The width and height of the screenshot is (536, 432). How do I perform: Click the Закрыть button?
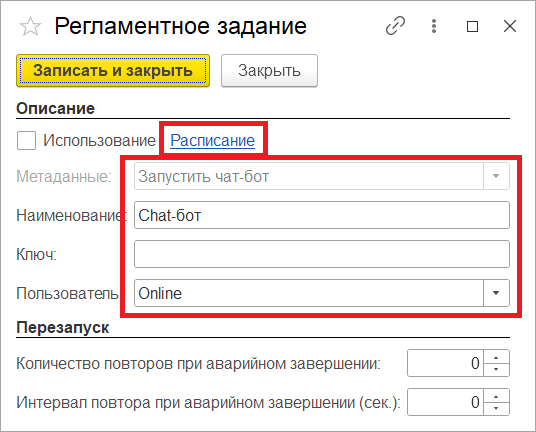coord(269,70)
